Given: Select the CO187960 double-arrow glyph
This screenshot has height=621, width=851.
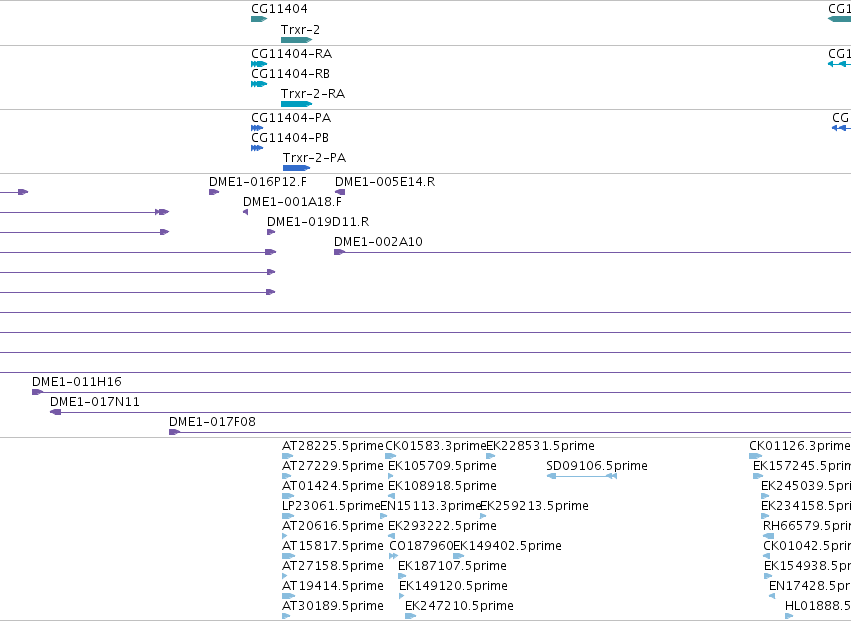Looking at the screenshot, I should pos(393,556).
